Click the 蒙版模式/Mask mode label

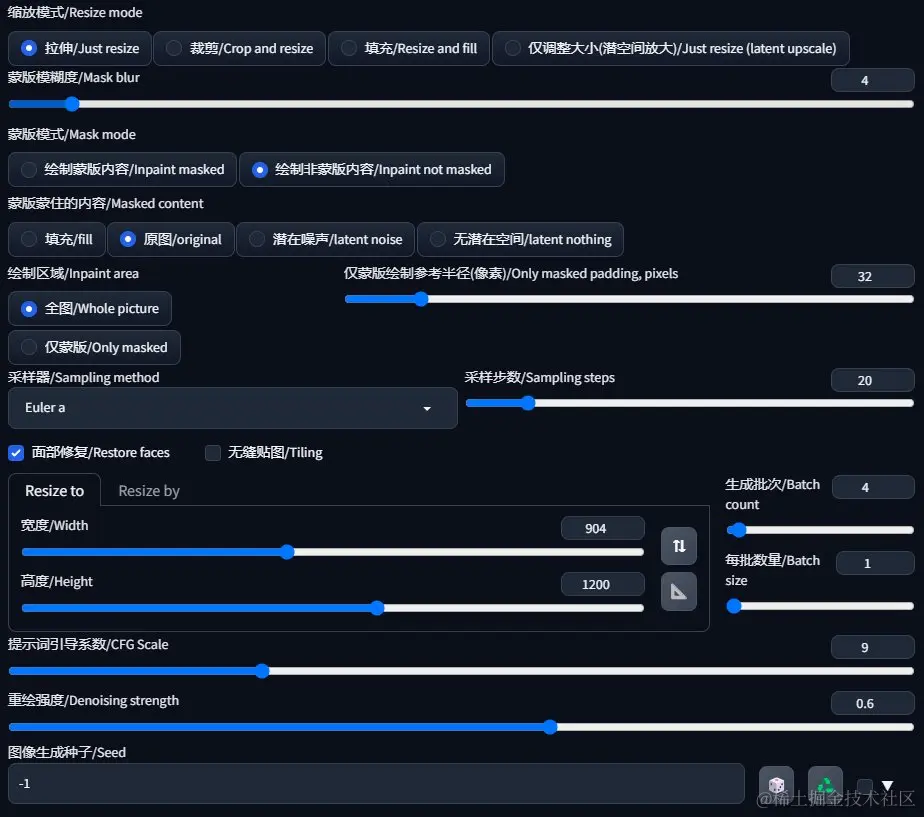point(71,134)
